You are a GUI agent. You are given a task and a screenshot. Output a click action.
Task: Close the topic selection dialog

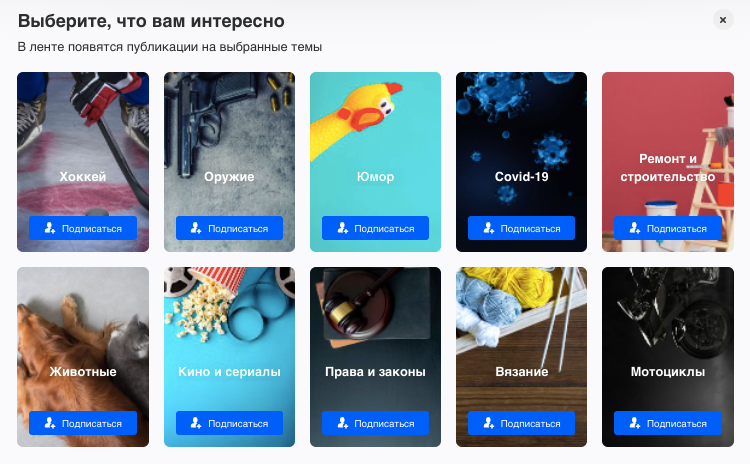click(723, 20)
